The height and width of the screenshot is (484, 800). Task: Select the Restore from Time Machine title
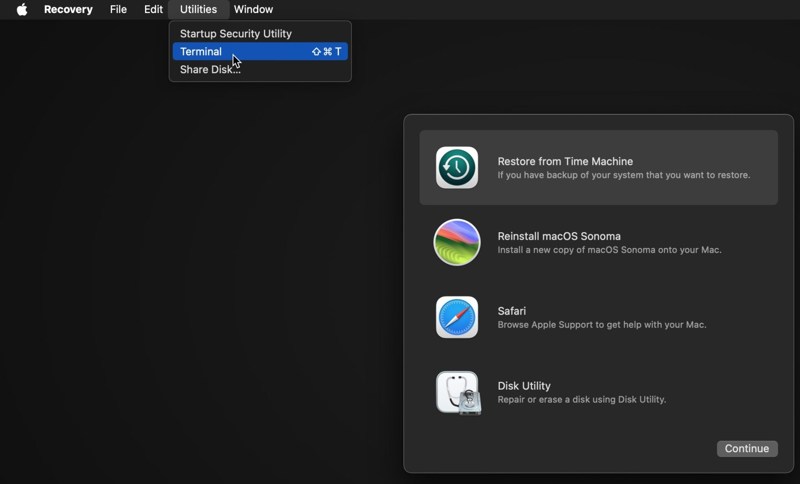[565, 161]
